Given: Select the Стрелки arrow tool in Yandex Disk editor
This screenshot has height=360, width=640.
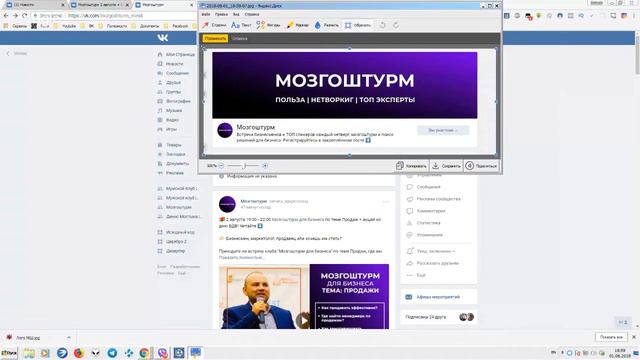Looking at the screenshot, I should 214,25.
